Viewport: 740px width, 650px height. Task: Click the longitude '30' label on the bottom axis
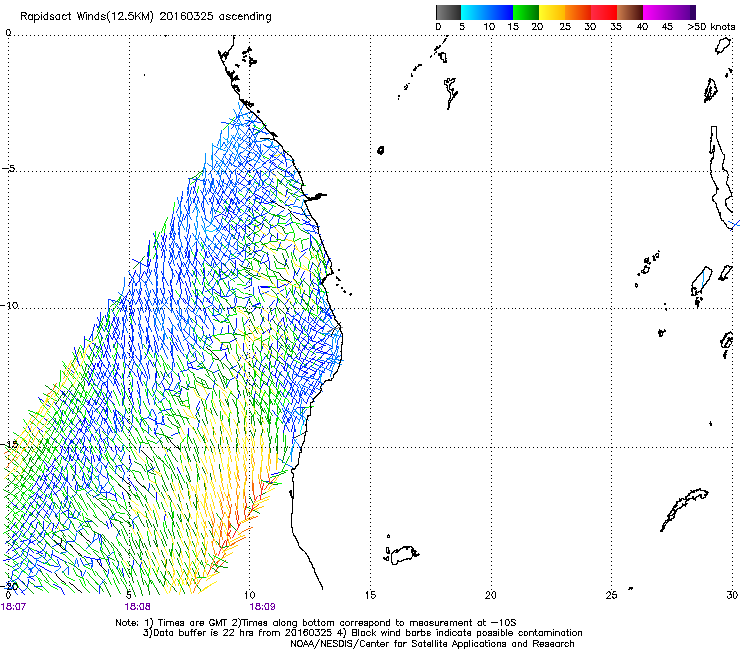pyautogui.click(x=732, y=595)
